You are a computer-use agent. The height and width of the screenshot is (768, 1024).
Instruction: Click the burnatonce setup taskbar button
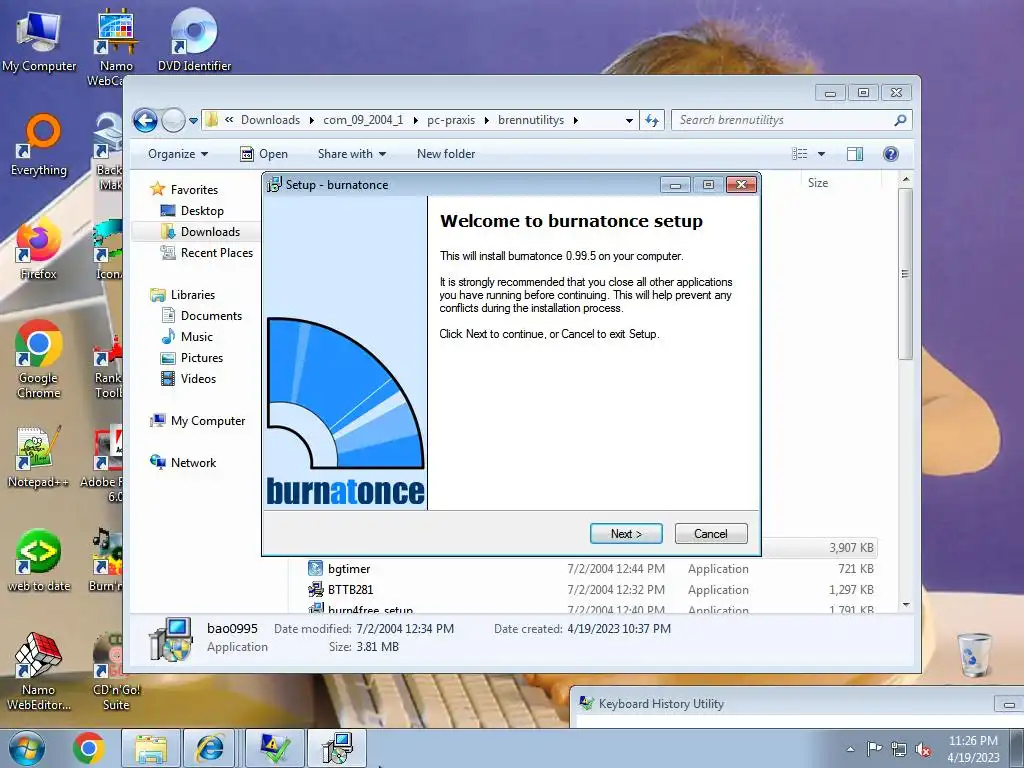click(x=338, y=748)
